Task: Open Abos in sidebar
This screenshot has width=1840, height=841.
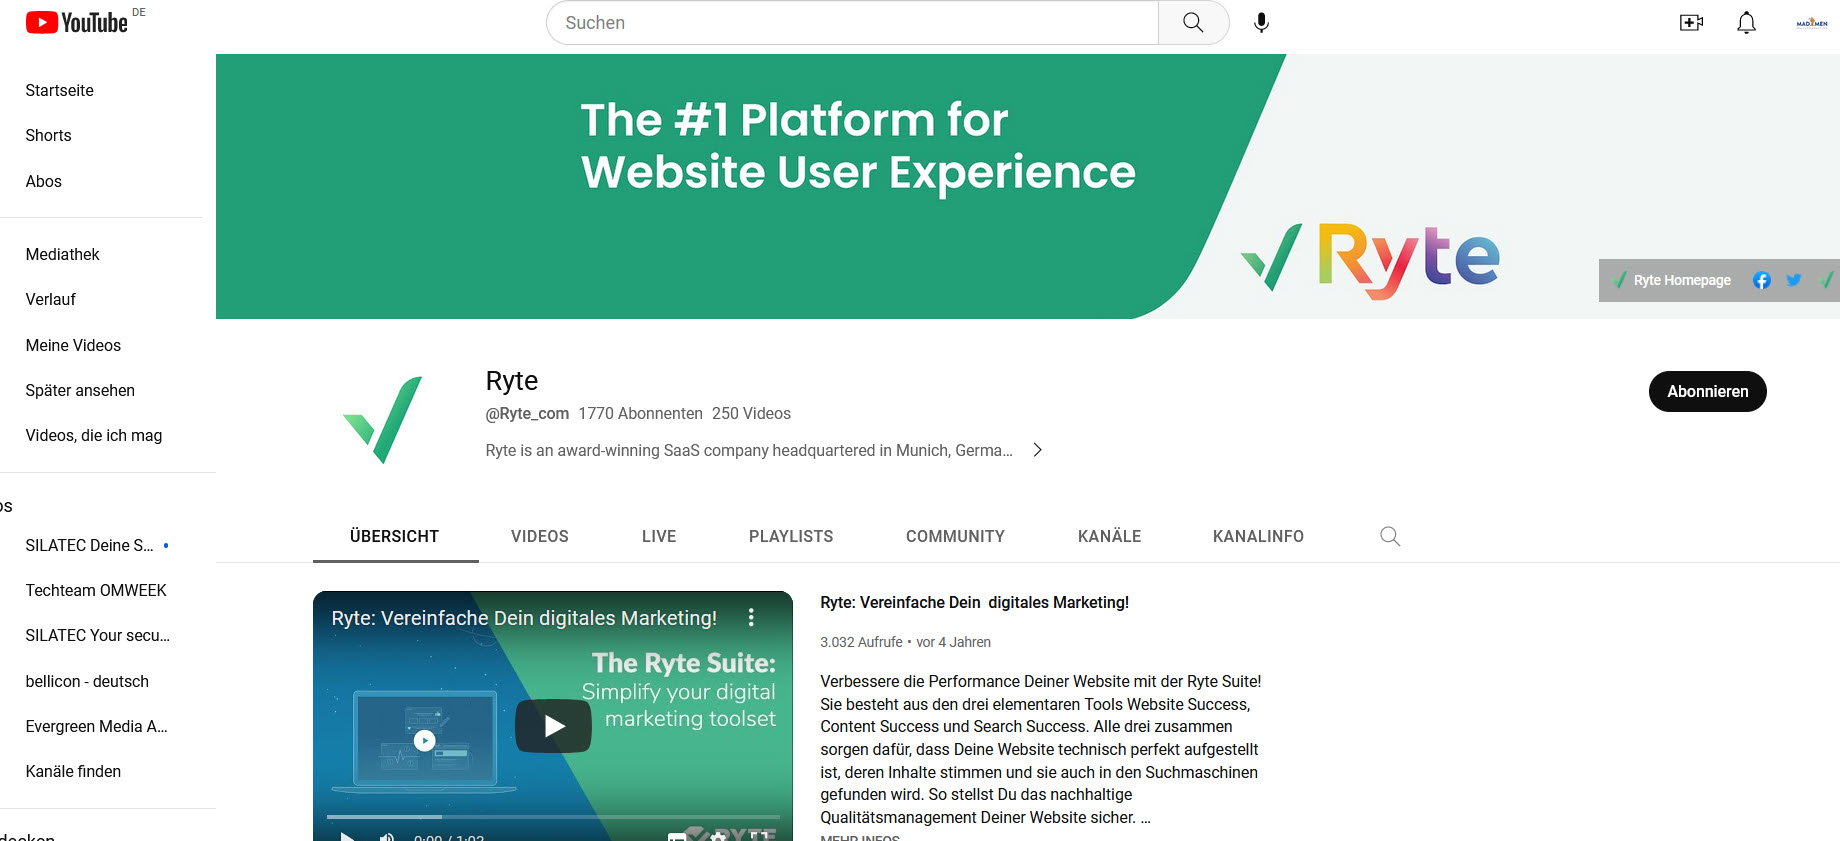Action: (x=44, y=181)
